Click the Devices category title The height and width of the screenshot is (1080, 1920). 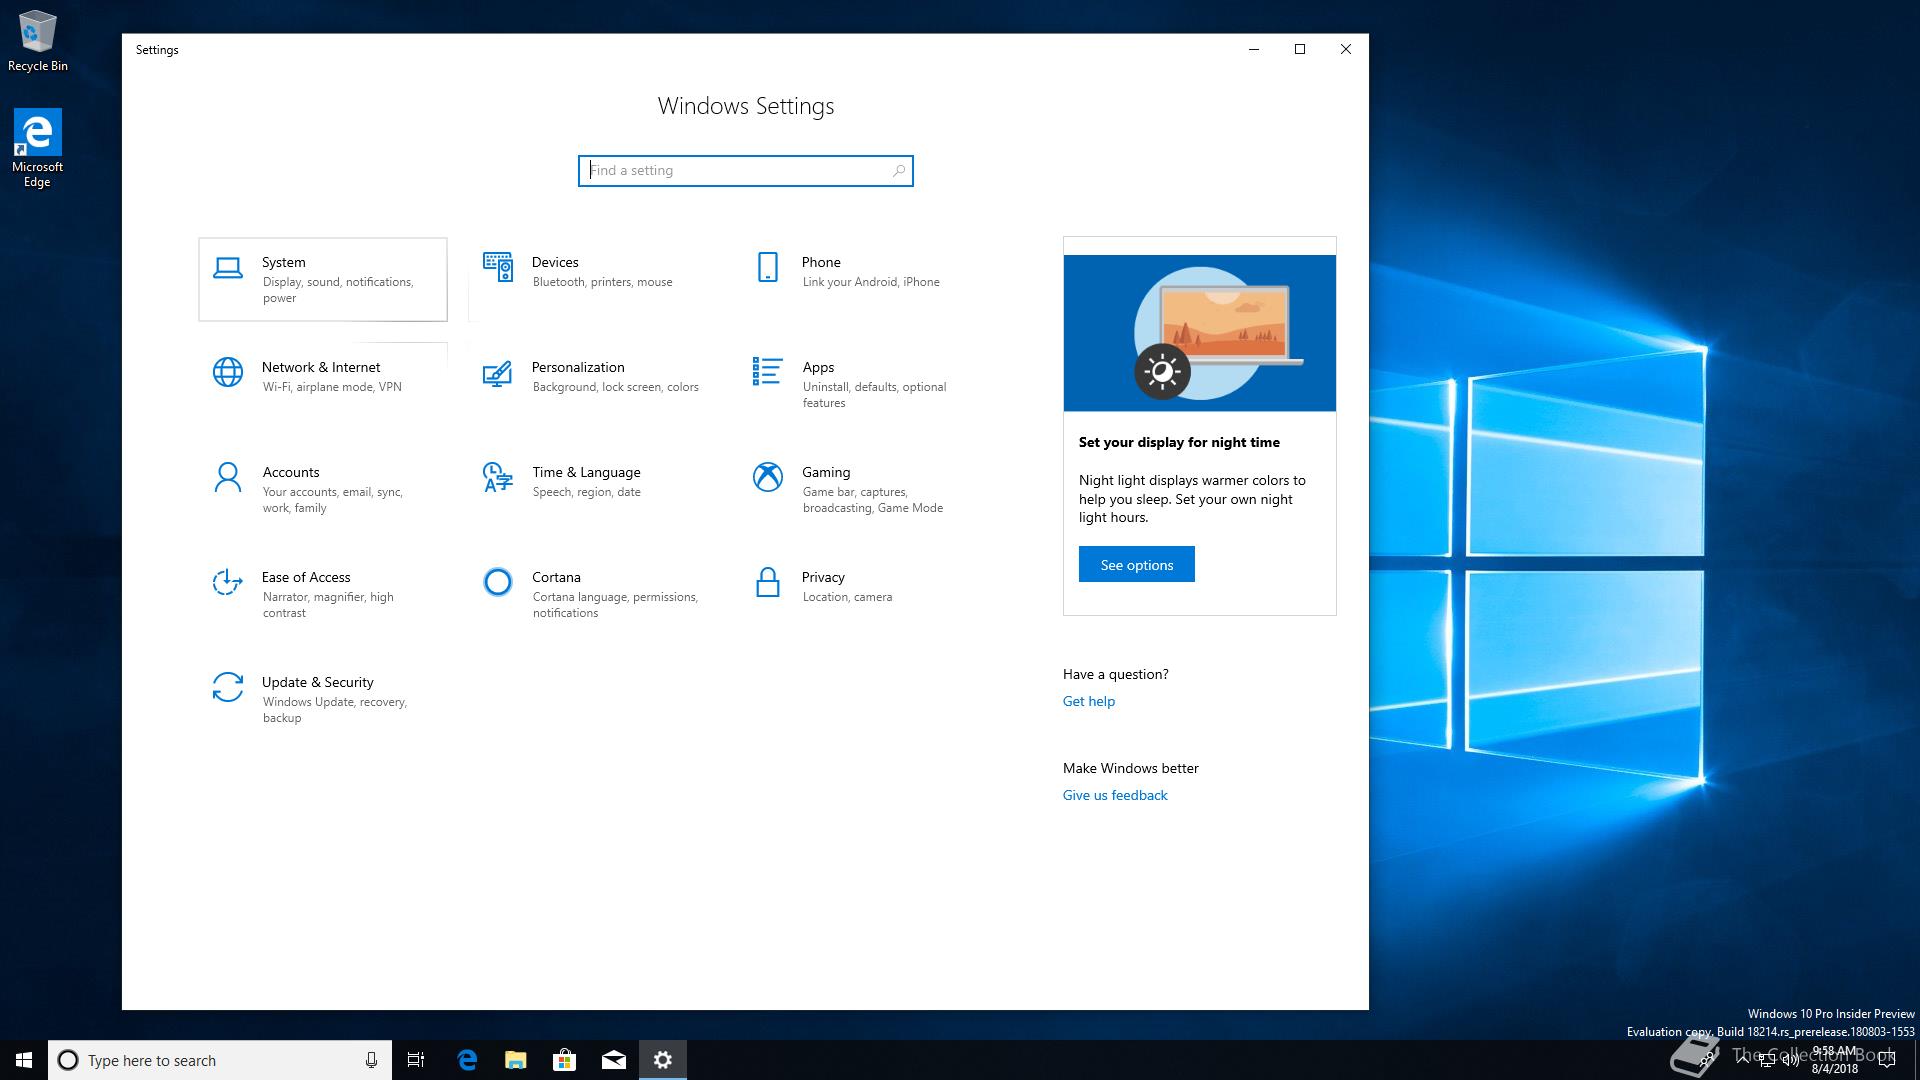point(555,262)
